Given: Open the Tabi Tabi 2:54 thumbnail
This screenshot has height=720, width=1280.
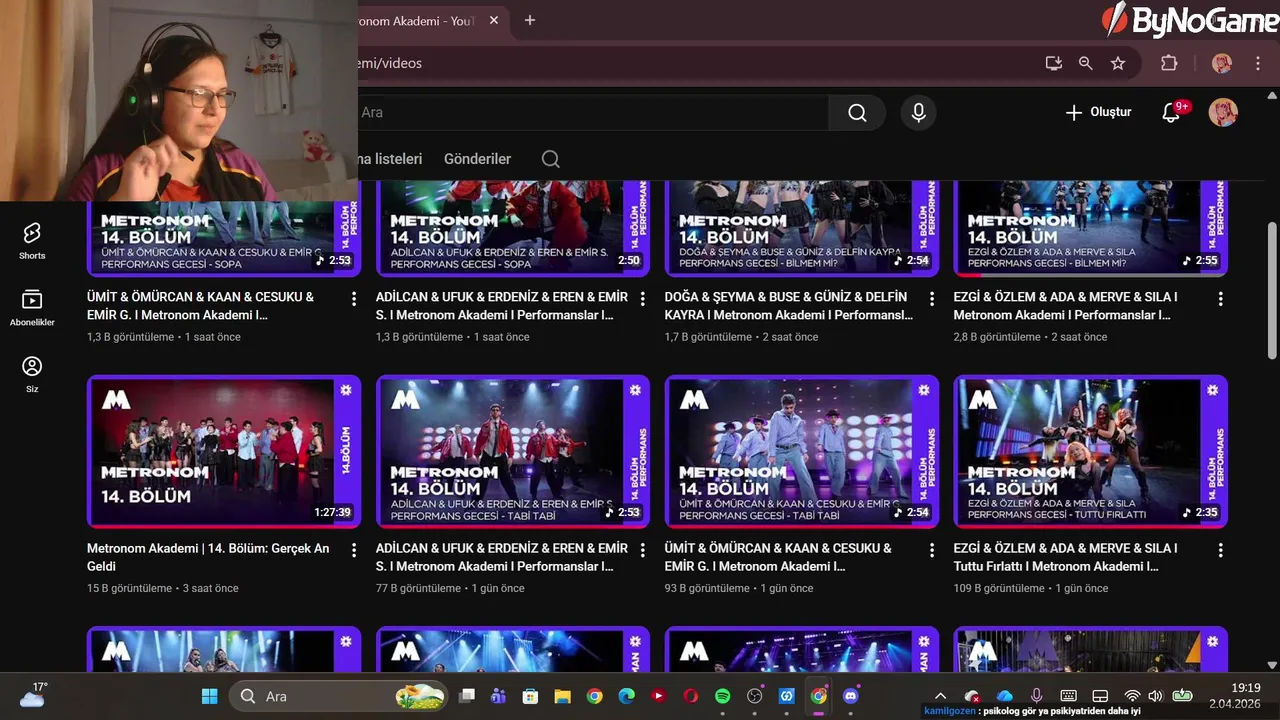Looking at the screenshot, I should tap(802, 451).
